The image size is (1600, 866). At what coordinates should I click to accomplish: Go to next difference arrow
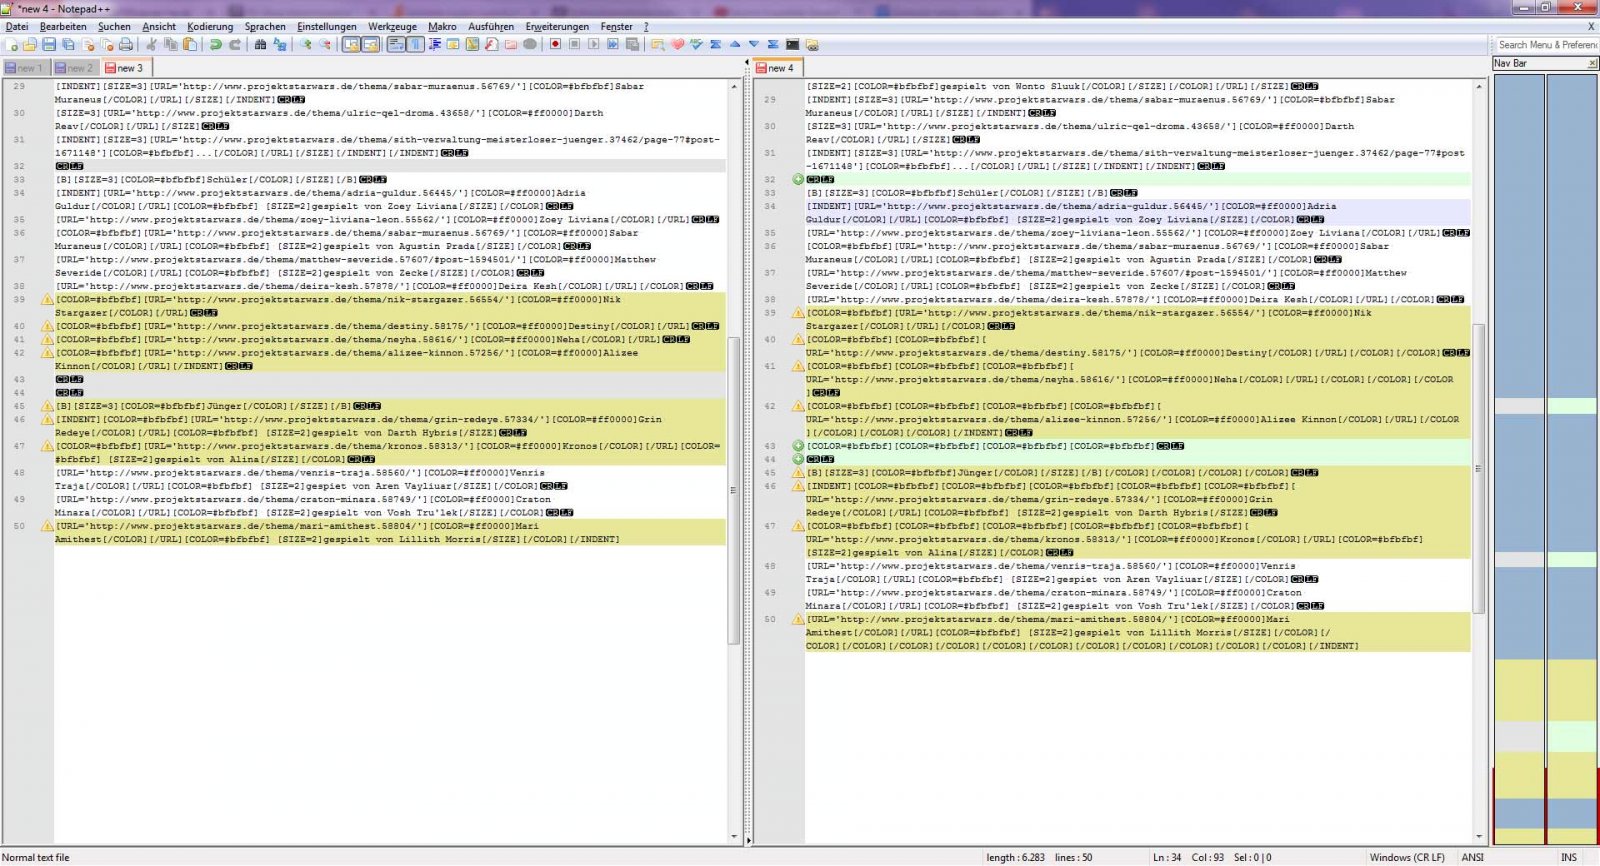pyautogui.click(x=754, y=44)
